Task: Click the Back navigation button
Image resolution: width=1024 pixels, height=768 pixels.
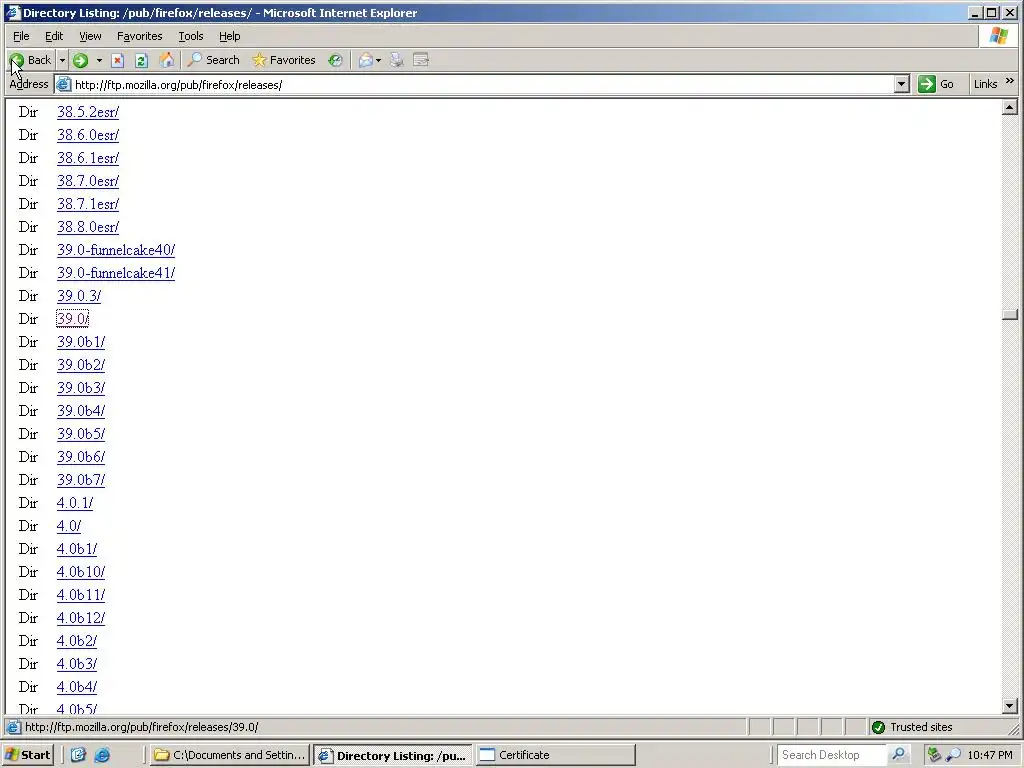Action: (x=31, y=60)
